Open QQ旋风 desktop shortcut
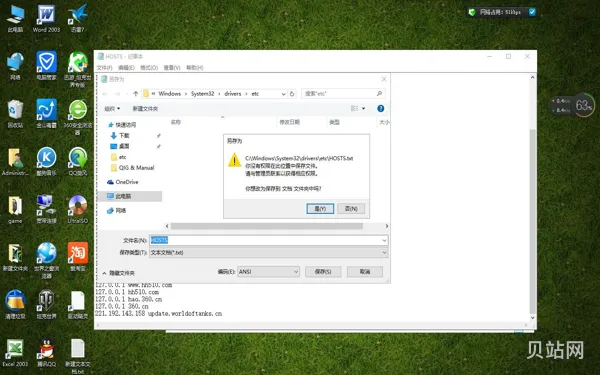The width and height of the screenshot is (600, 375). pyautogui.click(x=78, y=161)
